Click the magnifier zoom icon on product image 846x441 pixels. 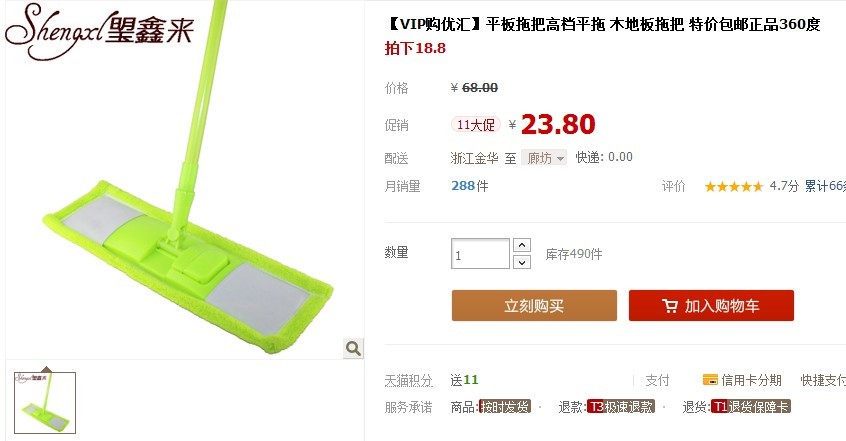click(353, 348)
